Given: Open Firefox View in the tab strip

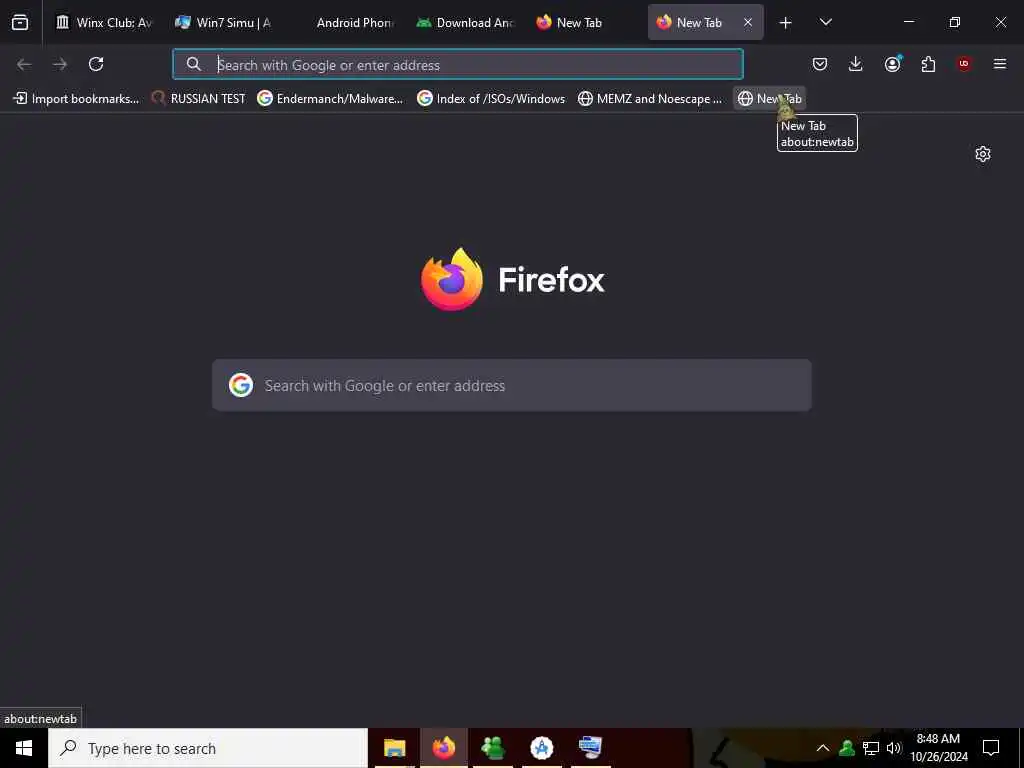Looking at the screenshot, I should tap(20, 22).
